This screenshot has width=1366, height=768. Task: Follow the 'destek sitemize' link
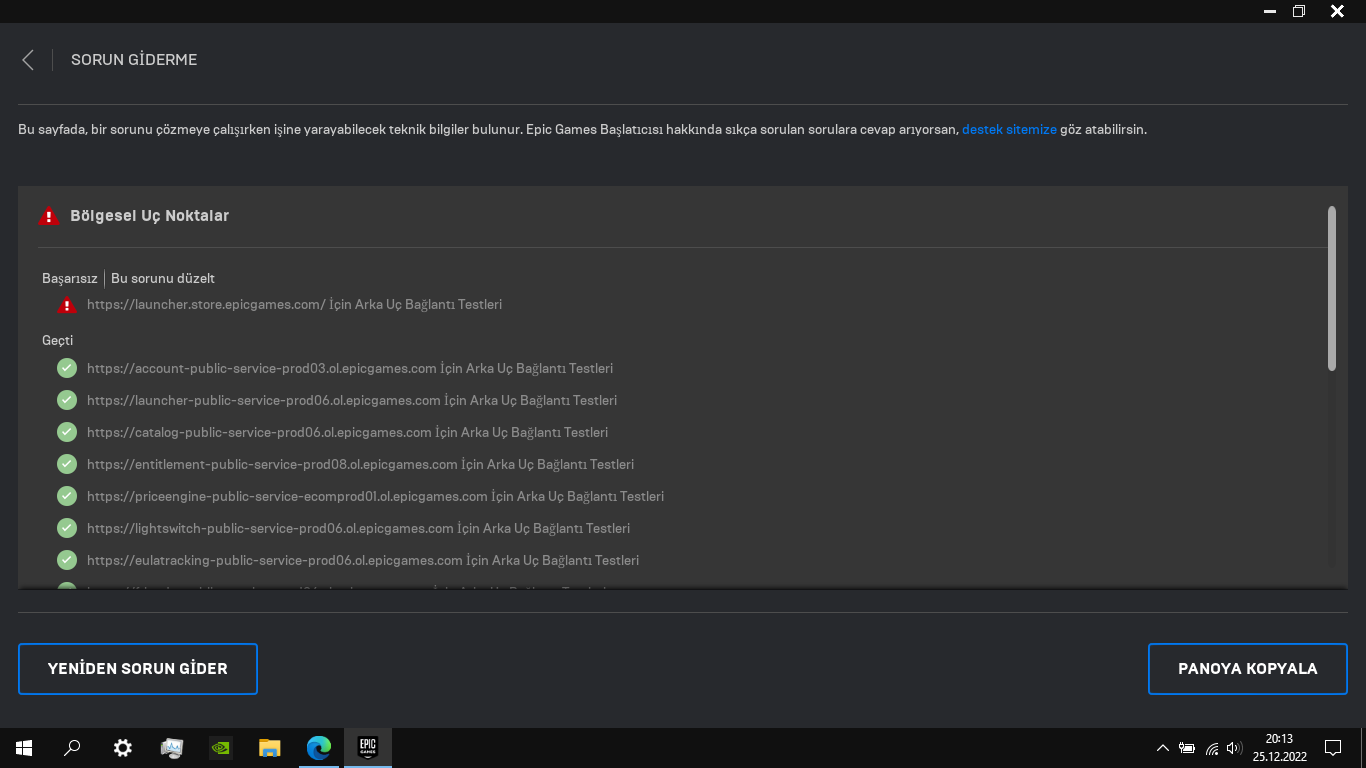tap(1009, 130)
